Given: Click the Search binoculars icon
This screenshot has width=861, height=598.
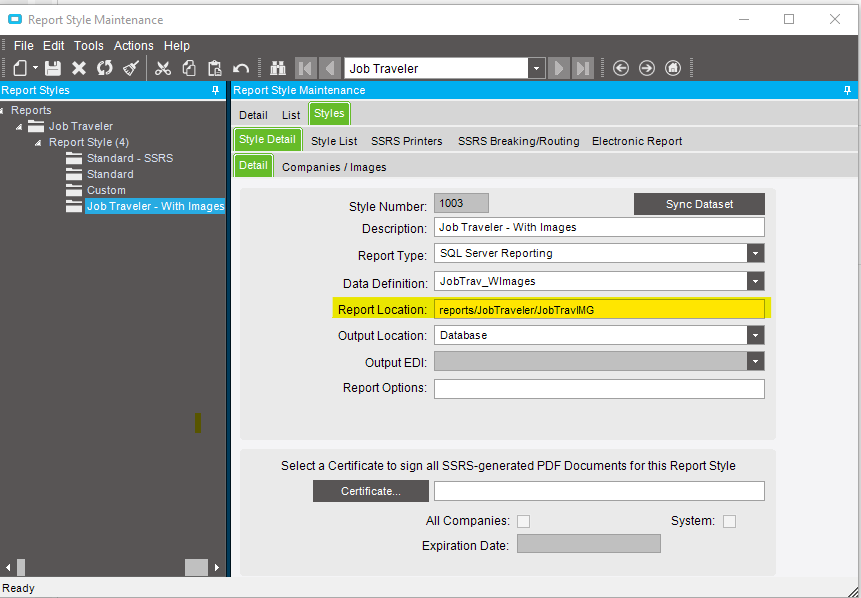Looking at the screenshot, I should tap(278, 68).
